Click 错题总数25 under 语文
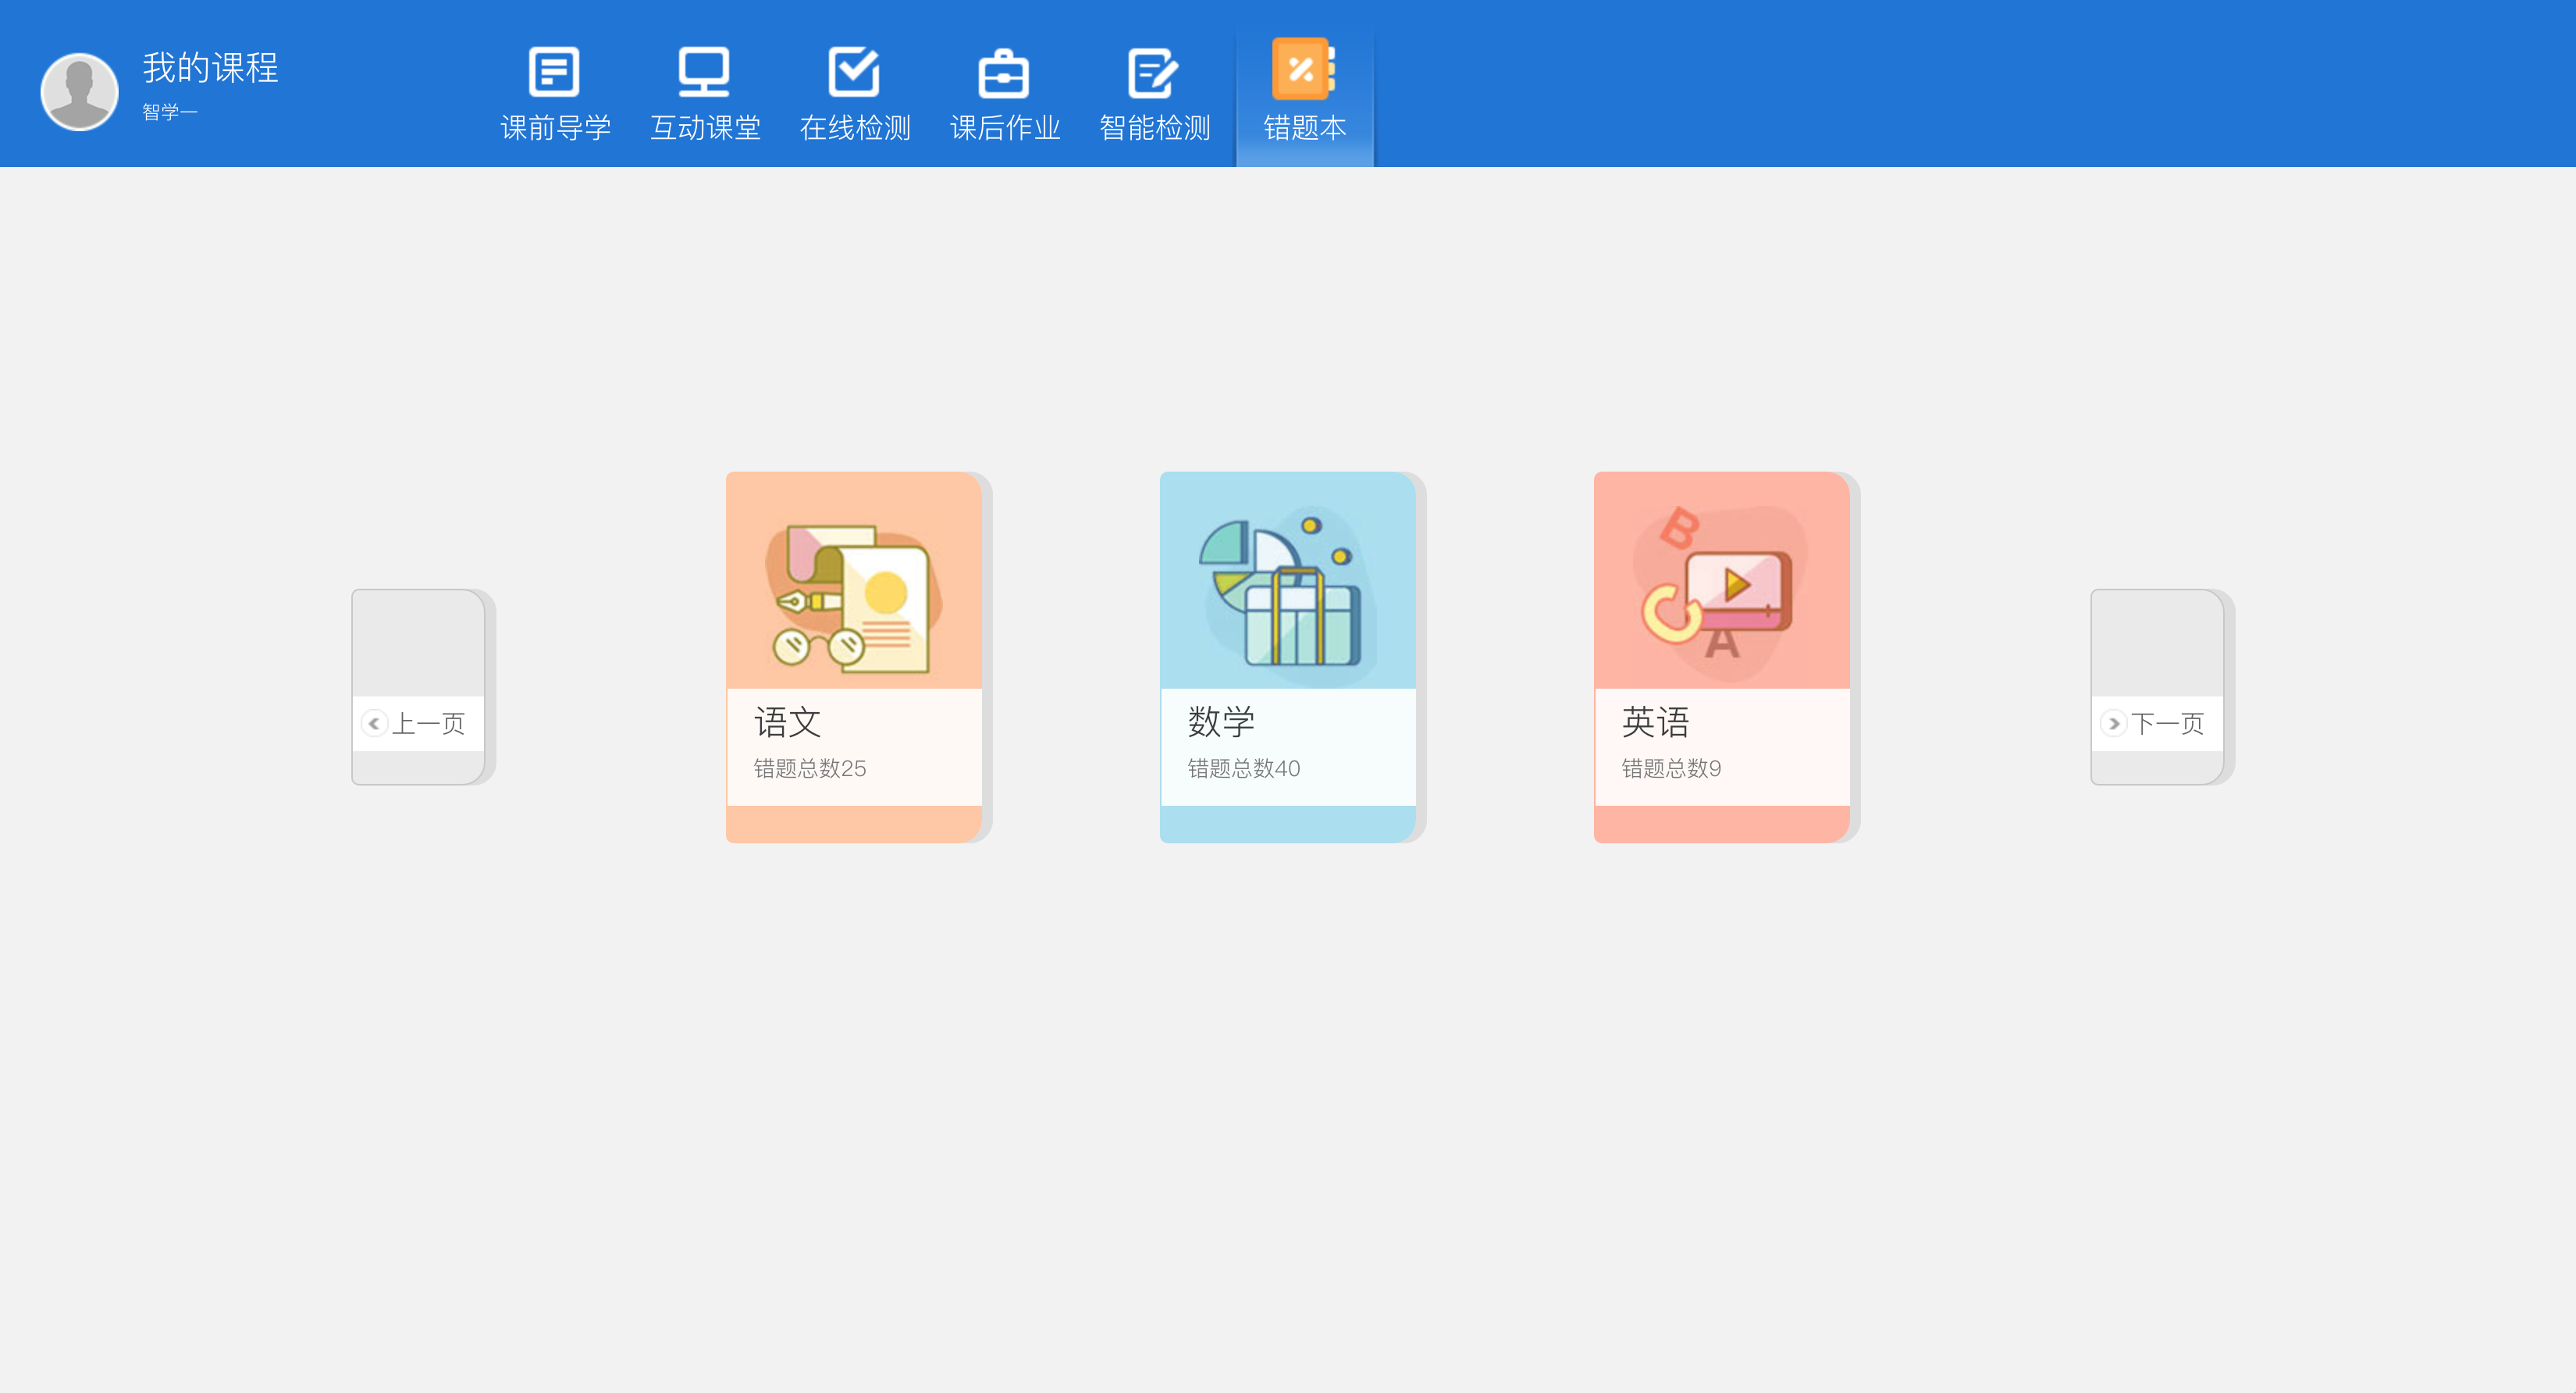2576x1393 pixels. (x=809, y=768)
